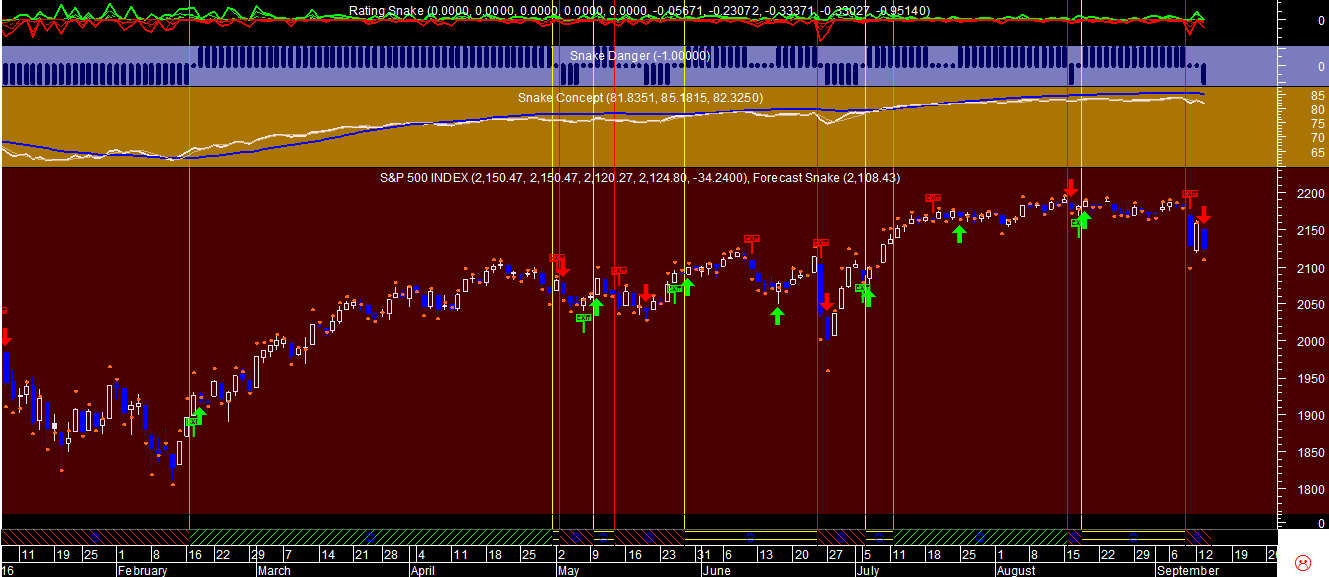The image size is (1329, 577).
Task: Click the red down arrow at early May
Action: [x=562, y=268]
